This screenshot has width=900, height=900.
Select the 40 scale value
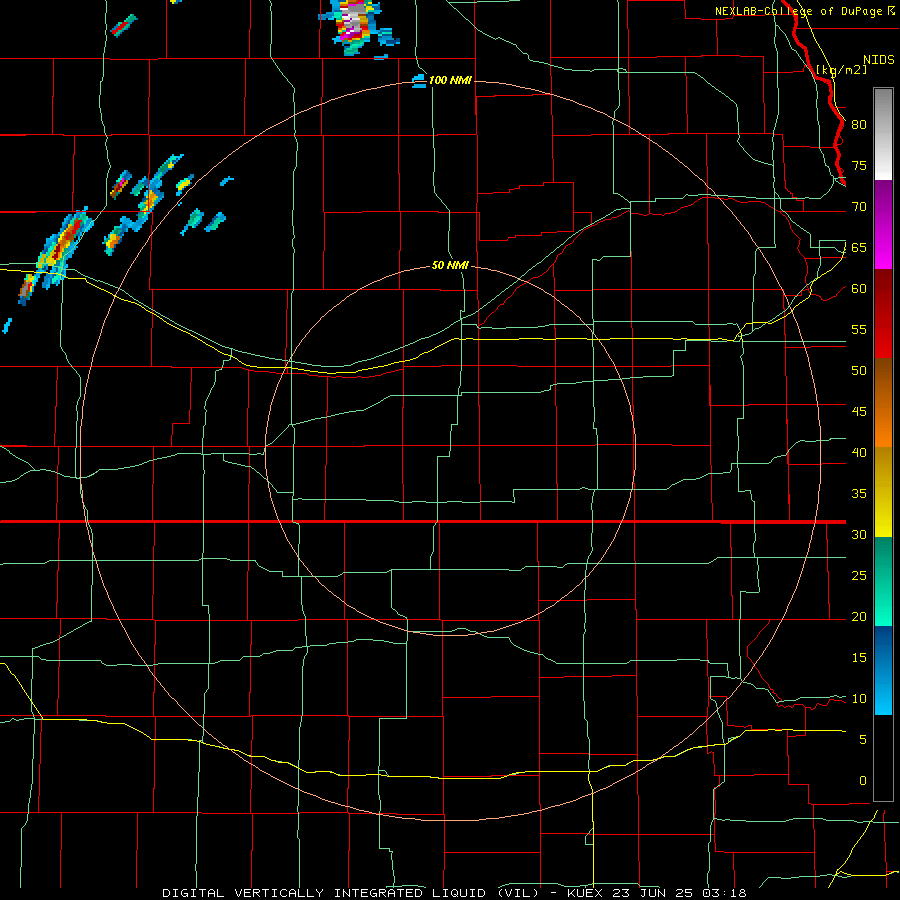pyautogui.click(x=859, y=452)
